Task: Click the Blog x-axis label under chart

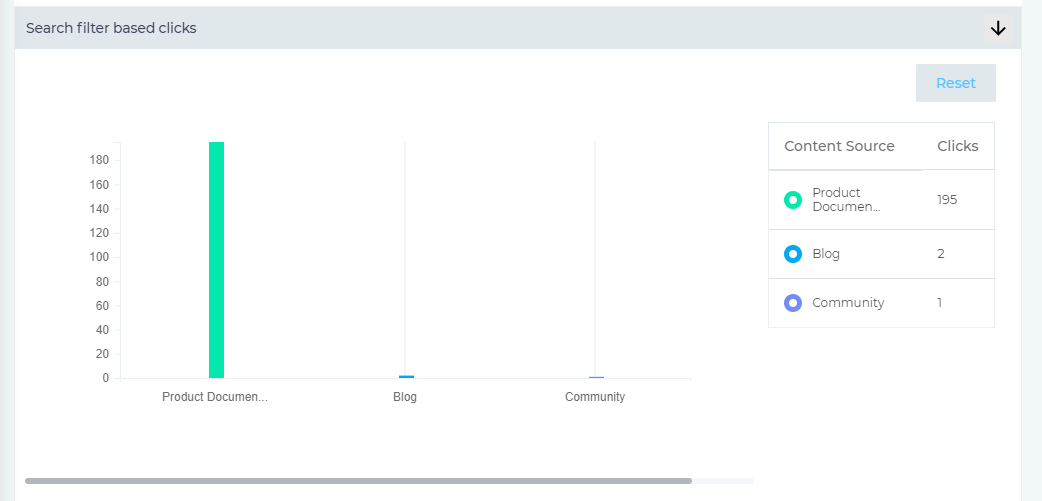Action: 405,397
